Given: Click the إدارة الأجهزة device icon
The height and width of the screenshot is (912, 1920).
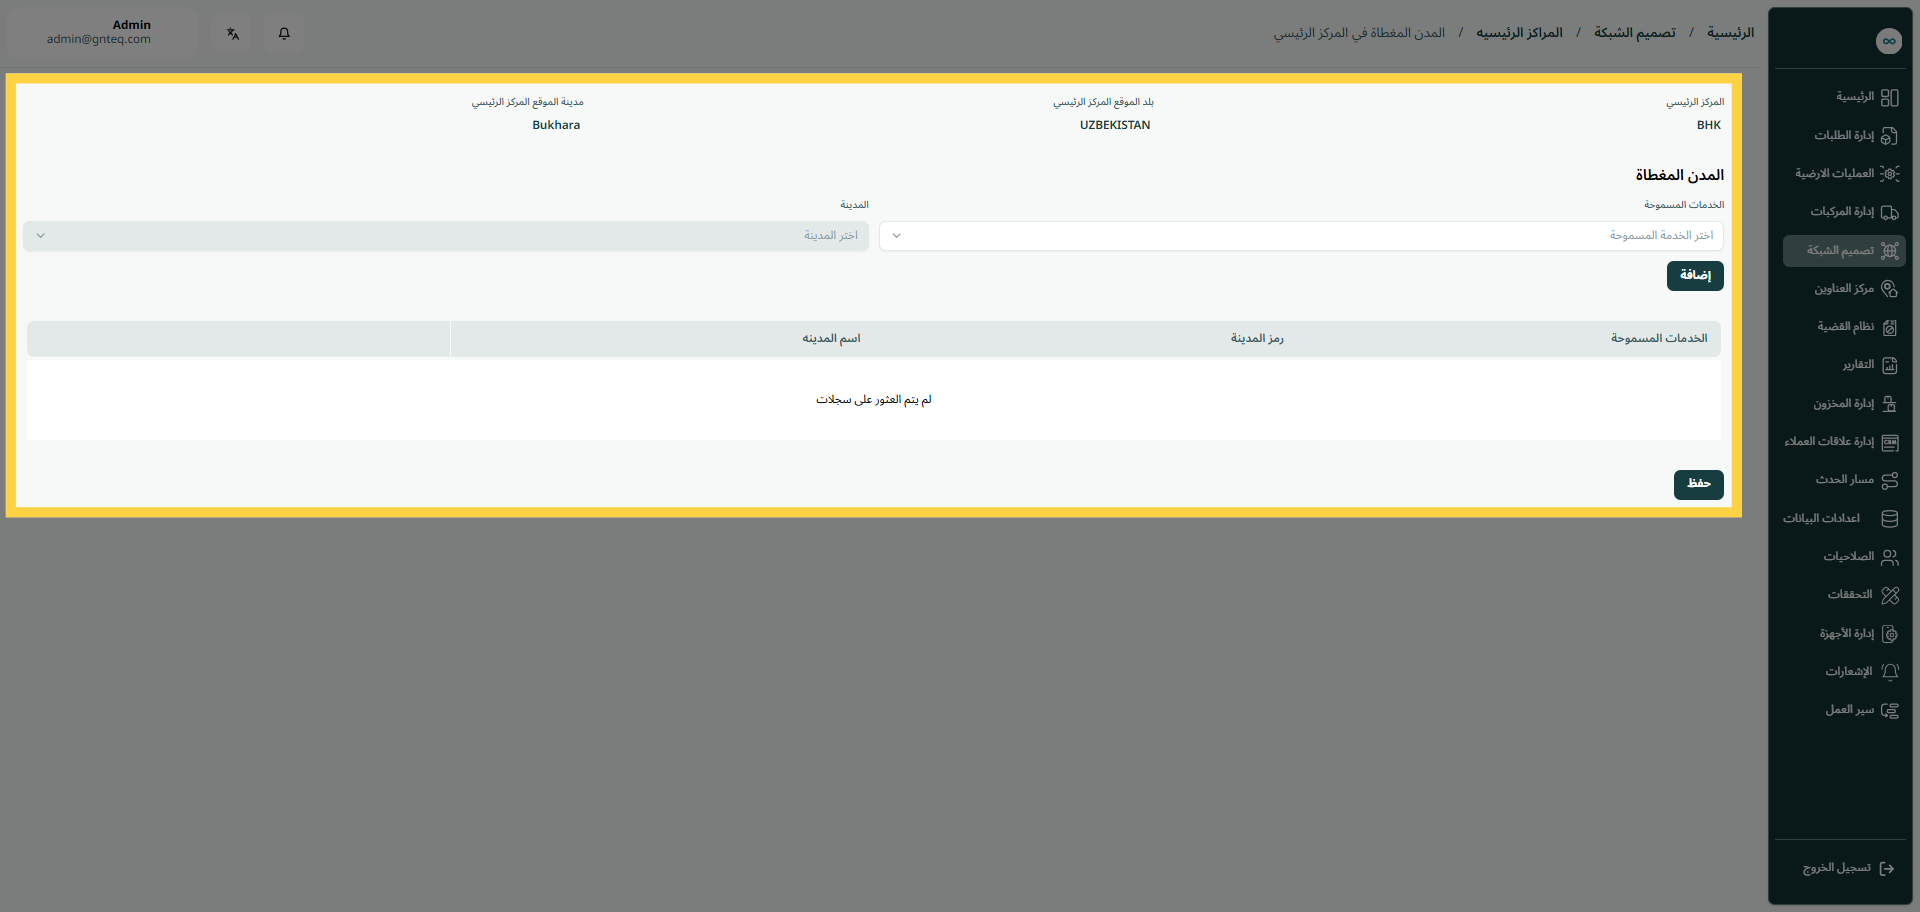Looking at the screenshot, I should (x=1889, y=634).
